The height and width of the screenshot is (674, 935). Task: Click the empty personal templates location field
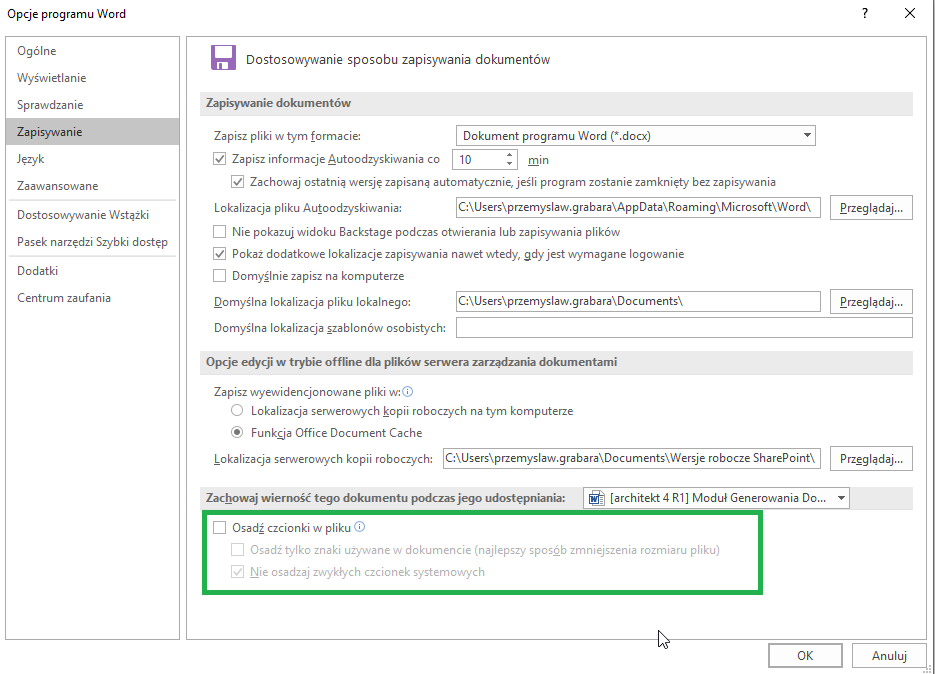pyautogui.click(x=684, y=327)
